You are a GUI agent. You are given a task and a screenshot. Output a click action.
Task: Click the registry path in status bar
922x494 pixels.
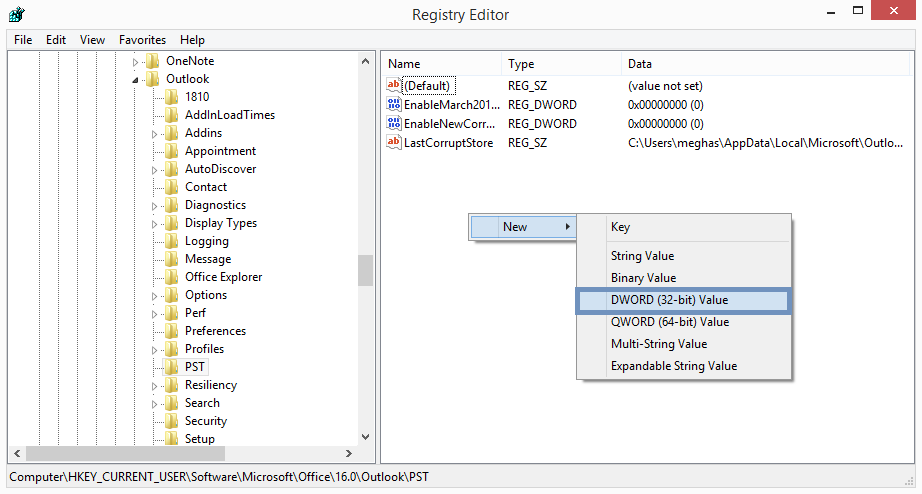tap(219, 477)
